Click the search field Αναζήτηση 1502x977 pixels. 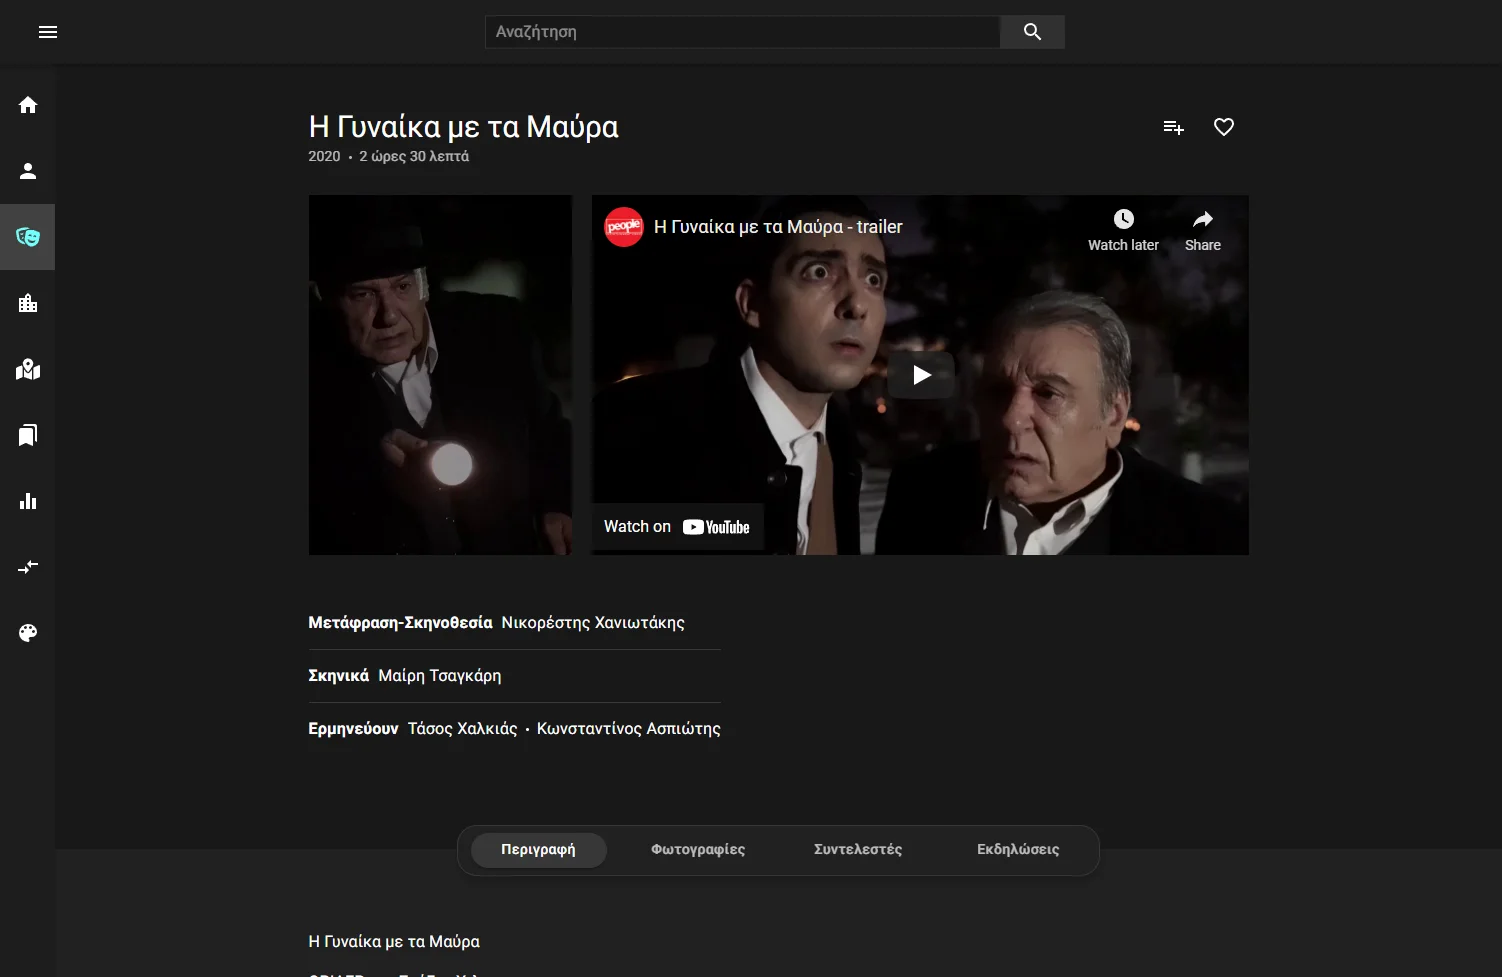(743, 32)
